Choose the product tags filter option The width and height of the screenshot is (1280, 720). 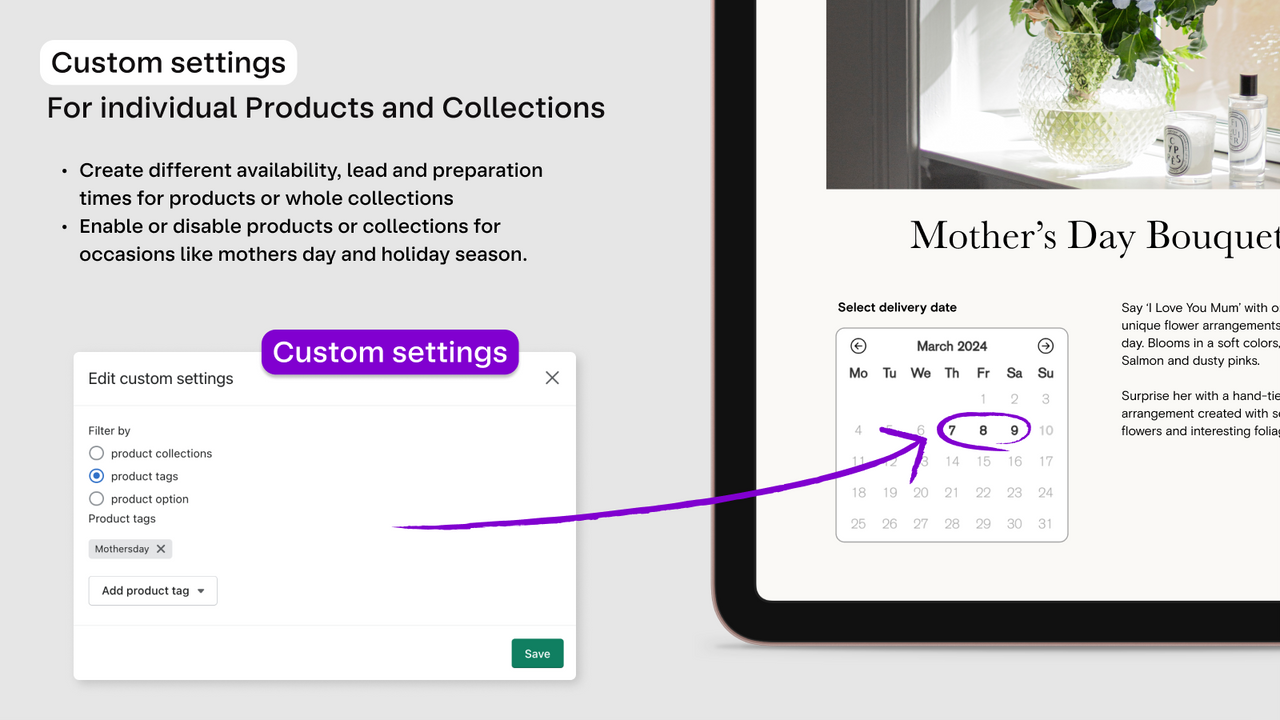[x=96, y=476]
